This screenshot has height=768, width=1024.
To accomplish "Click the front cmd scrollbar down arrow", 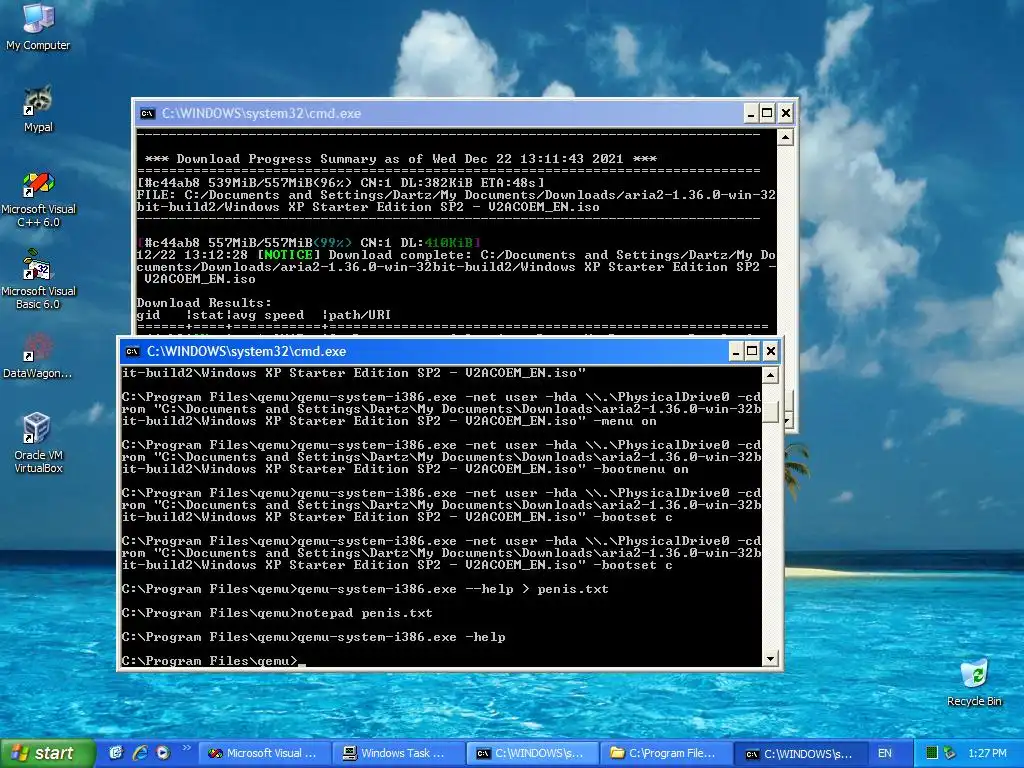I will click(x=771, y=659).
